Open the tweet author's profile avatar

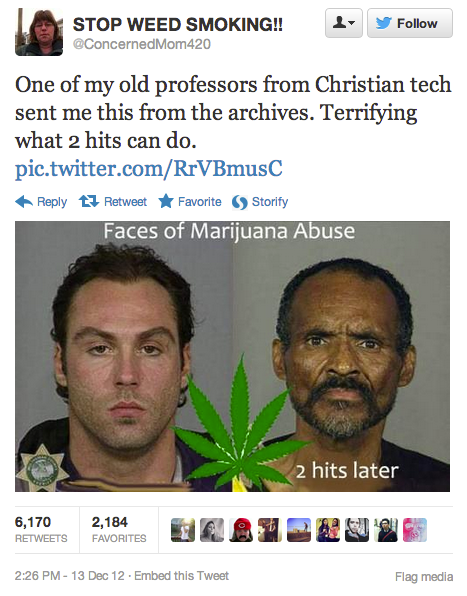click(x=39, y=32)
